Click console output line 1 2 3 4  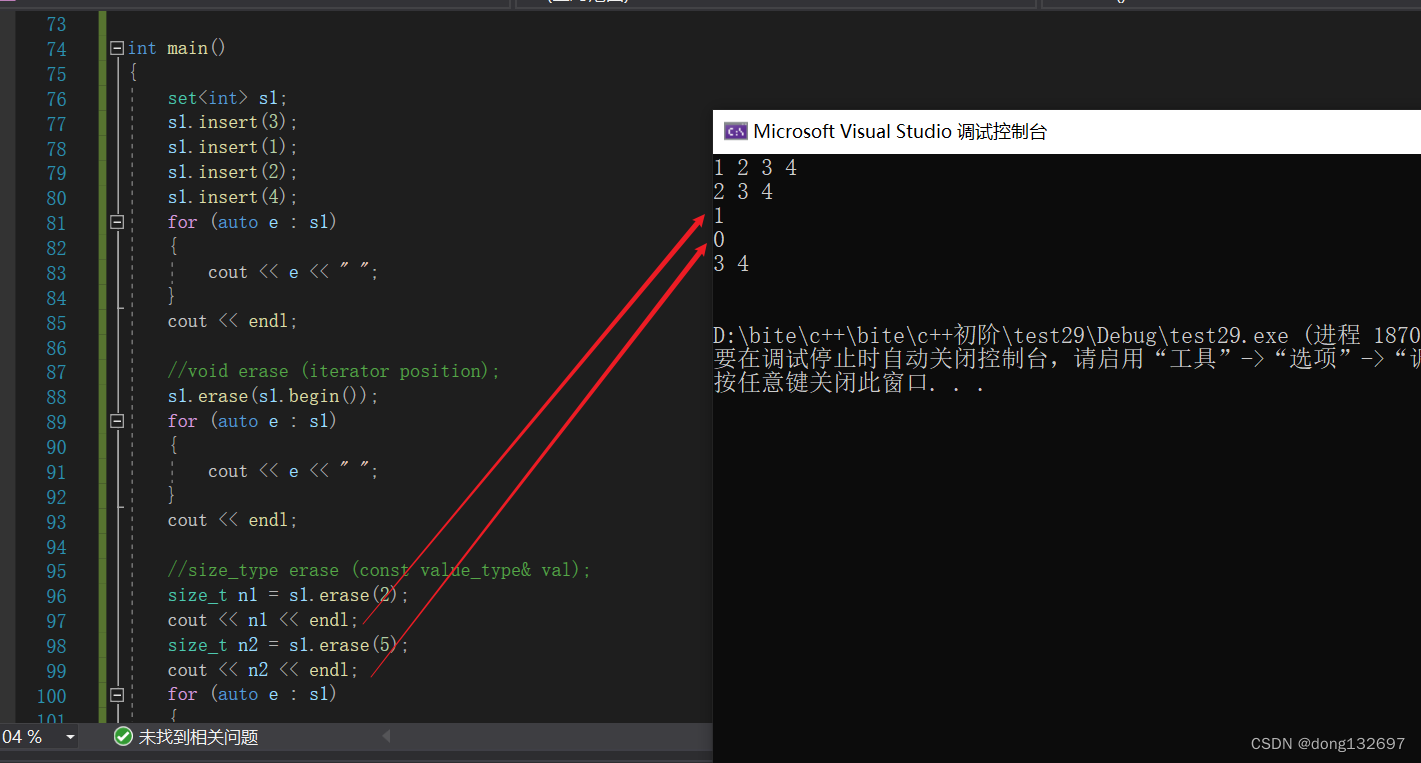tap(755, 168)
